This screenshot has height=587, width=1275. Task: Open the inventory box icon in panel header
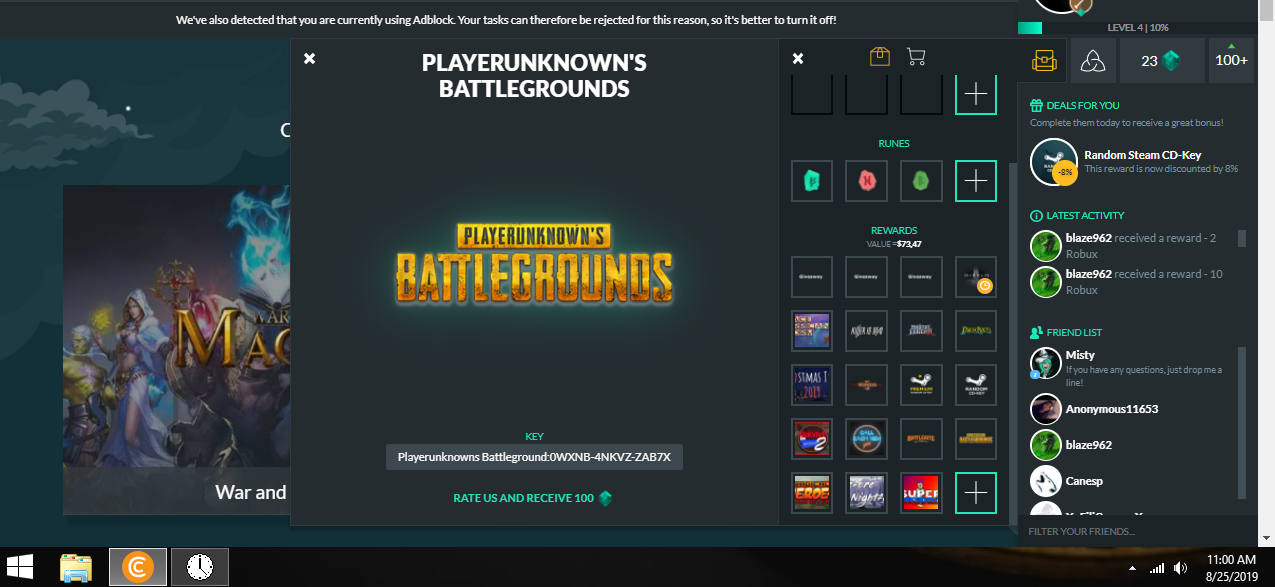pos(879,57)
